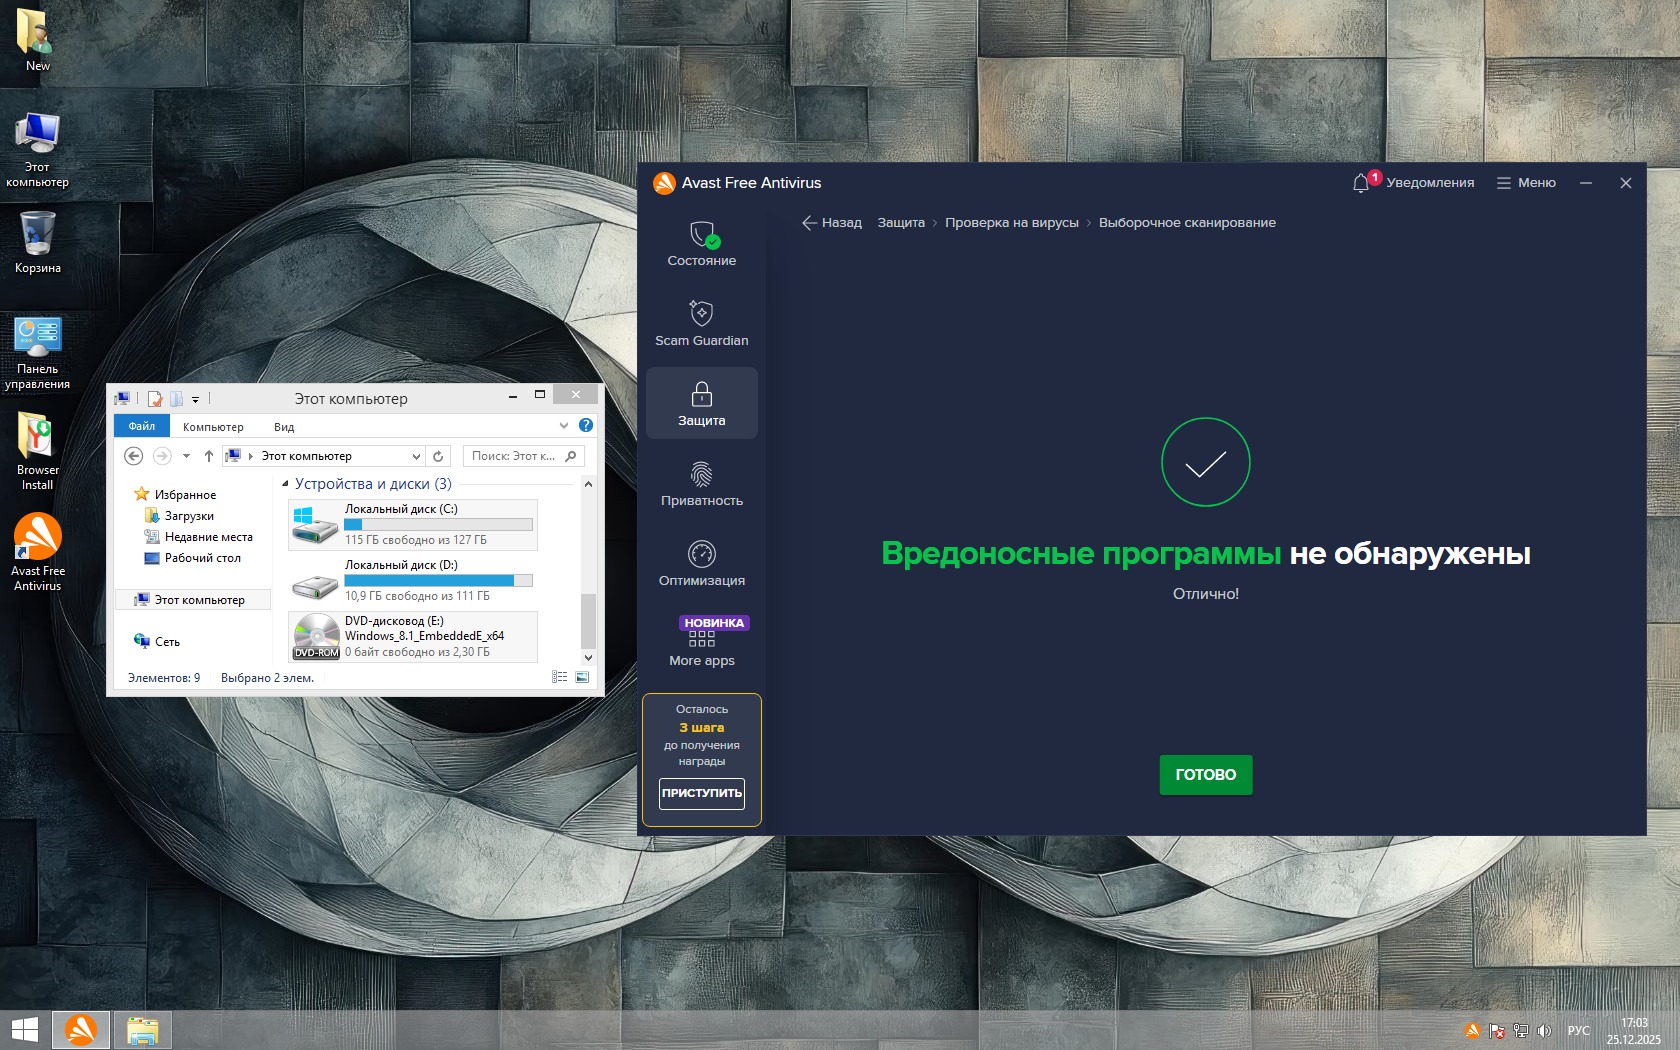
Task: Open the Файл tab in Explorer
Action: coord(141,426)
